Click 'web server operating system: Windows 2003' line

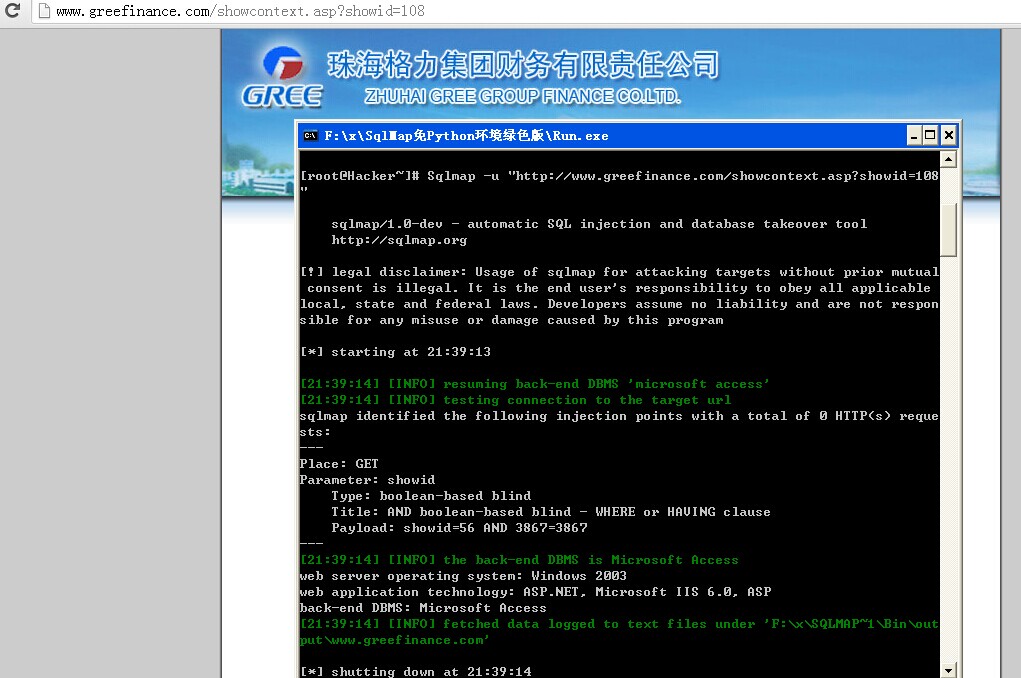tap(463, 576)
